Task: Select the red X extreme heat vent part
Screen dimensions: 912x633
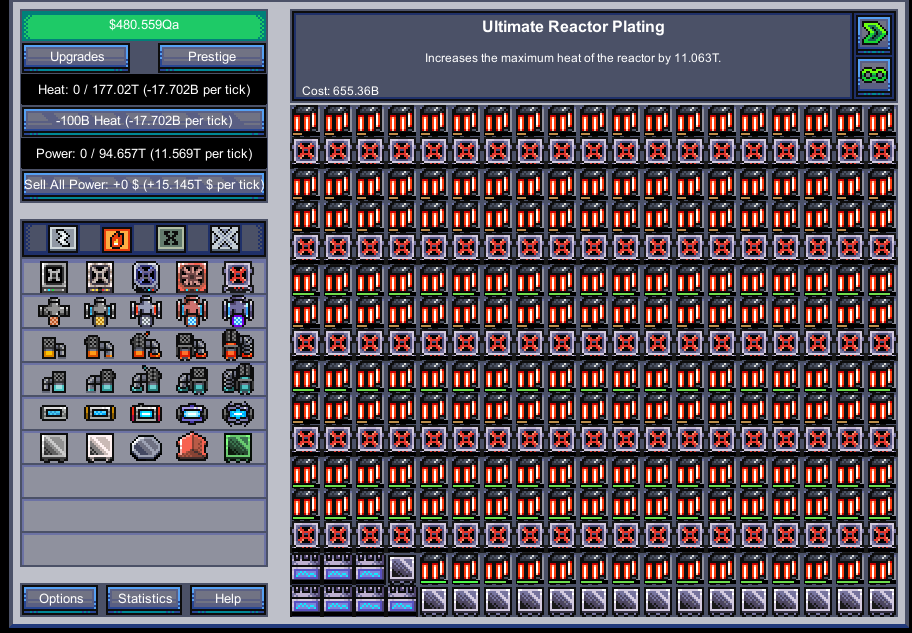Action: tap(237, 276)
